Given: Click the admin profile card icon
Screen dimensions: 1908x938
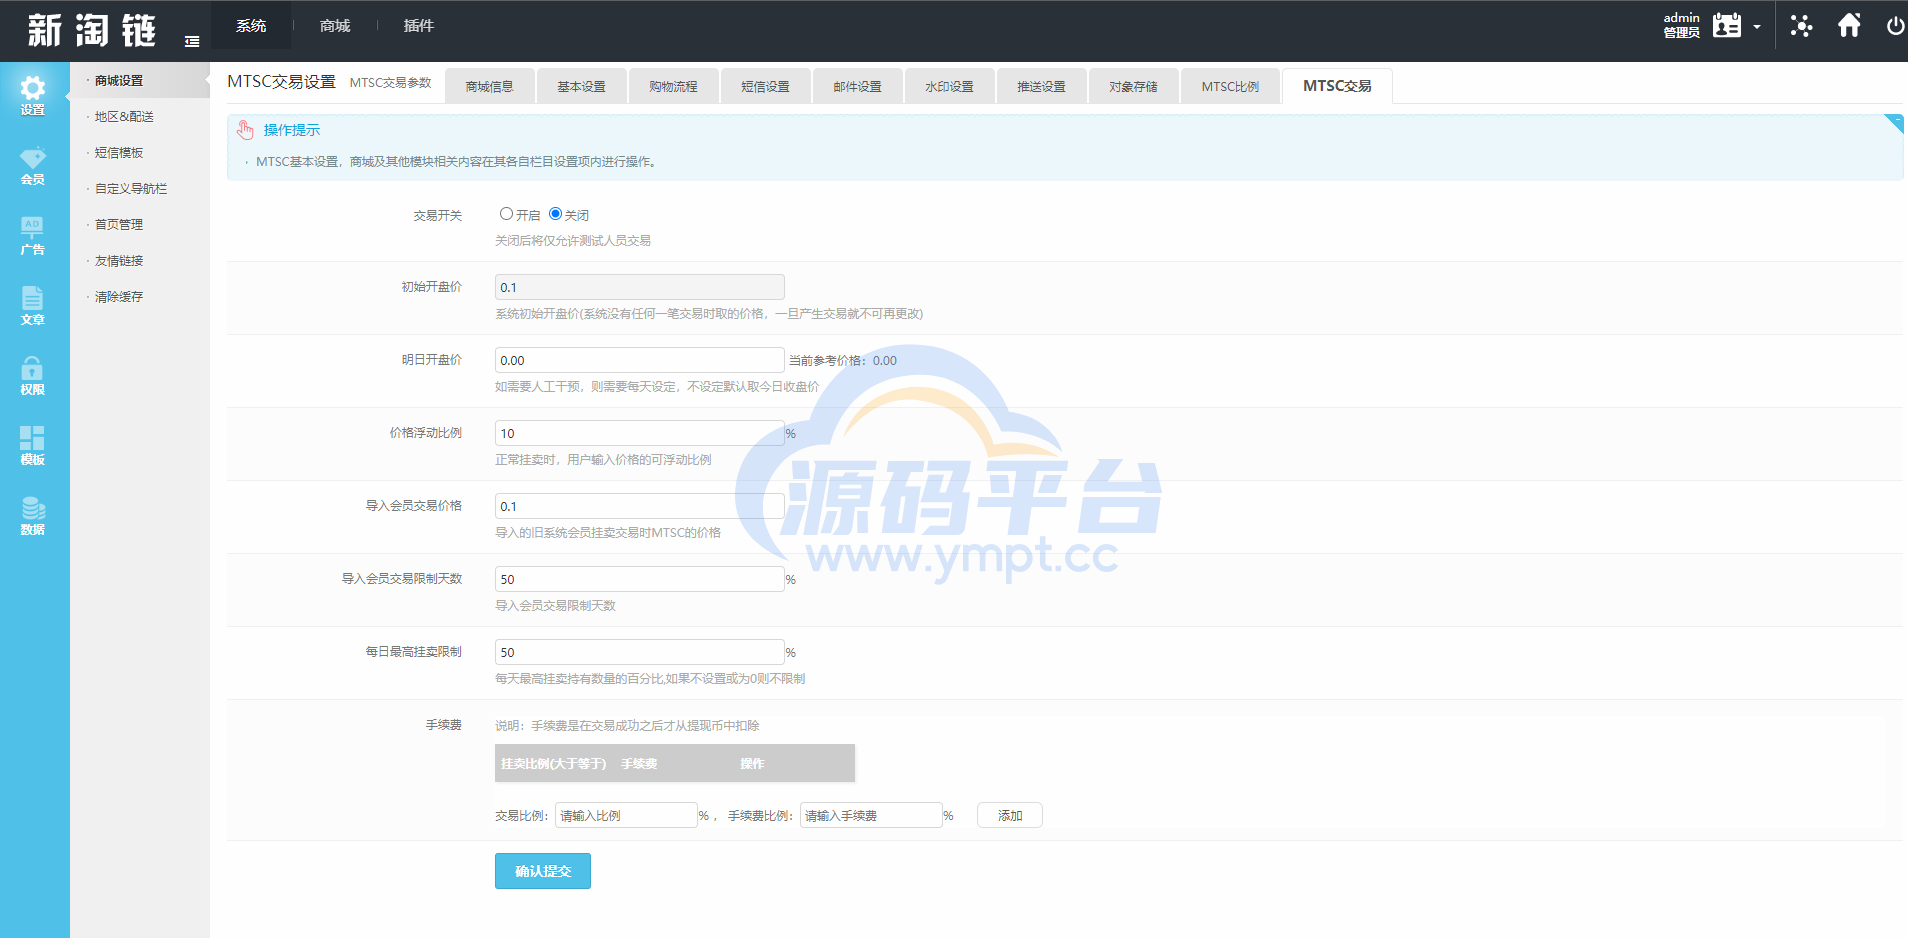Looking at the screenshot, I should click(1727, 26).
